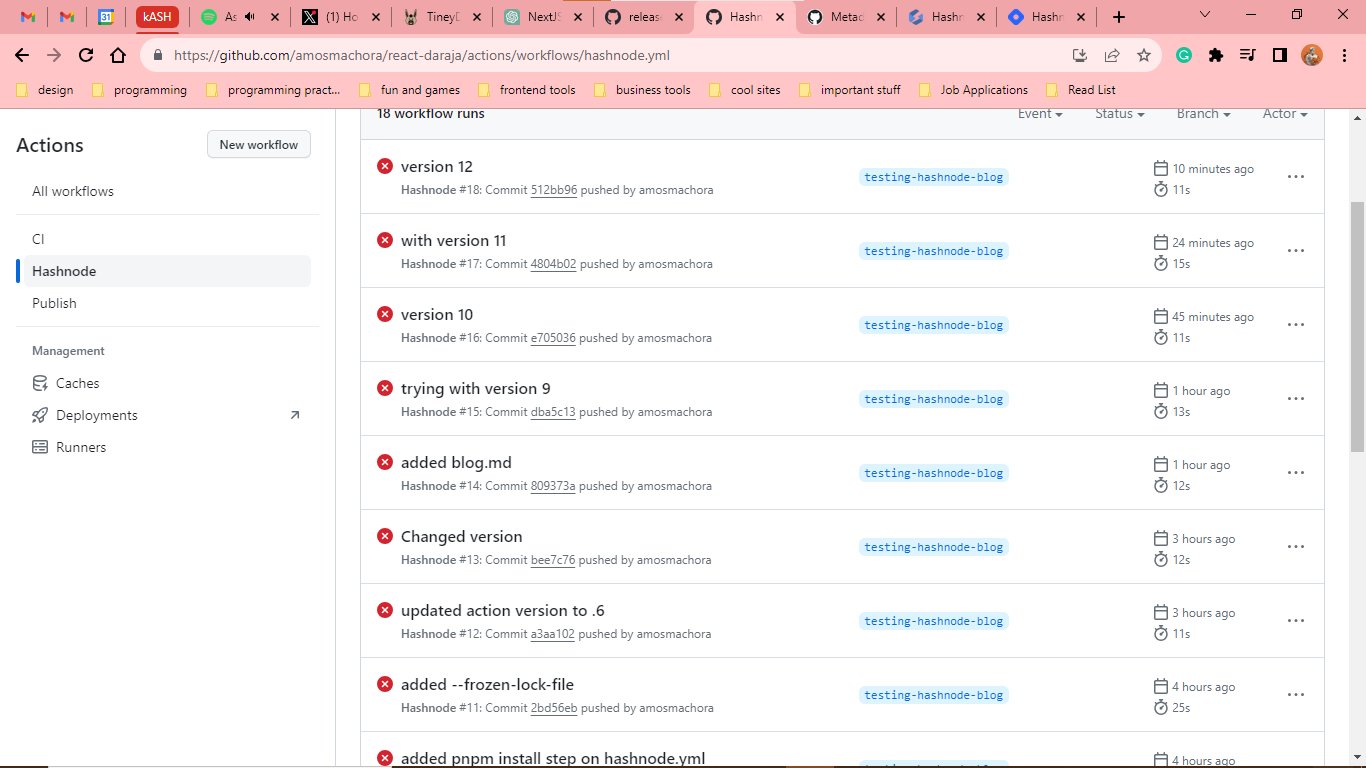Open design bookmarks folder
Viewport: 1366px width, 768px height.
(46, 90)
